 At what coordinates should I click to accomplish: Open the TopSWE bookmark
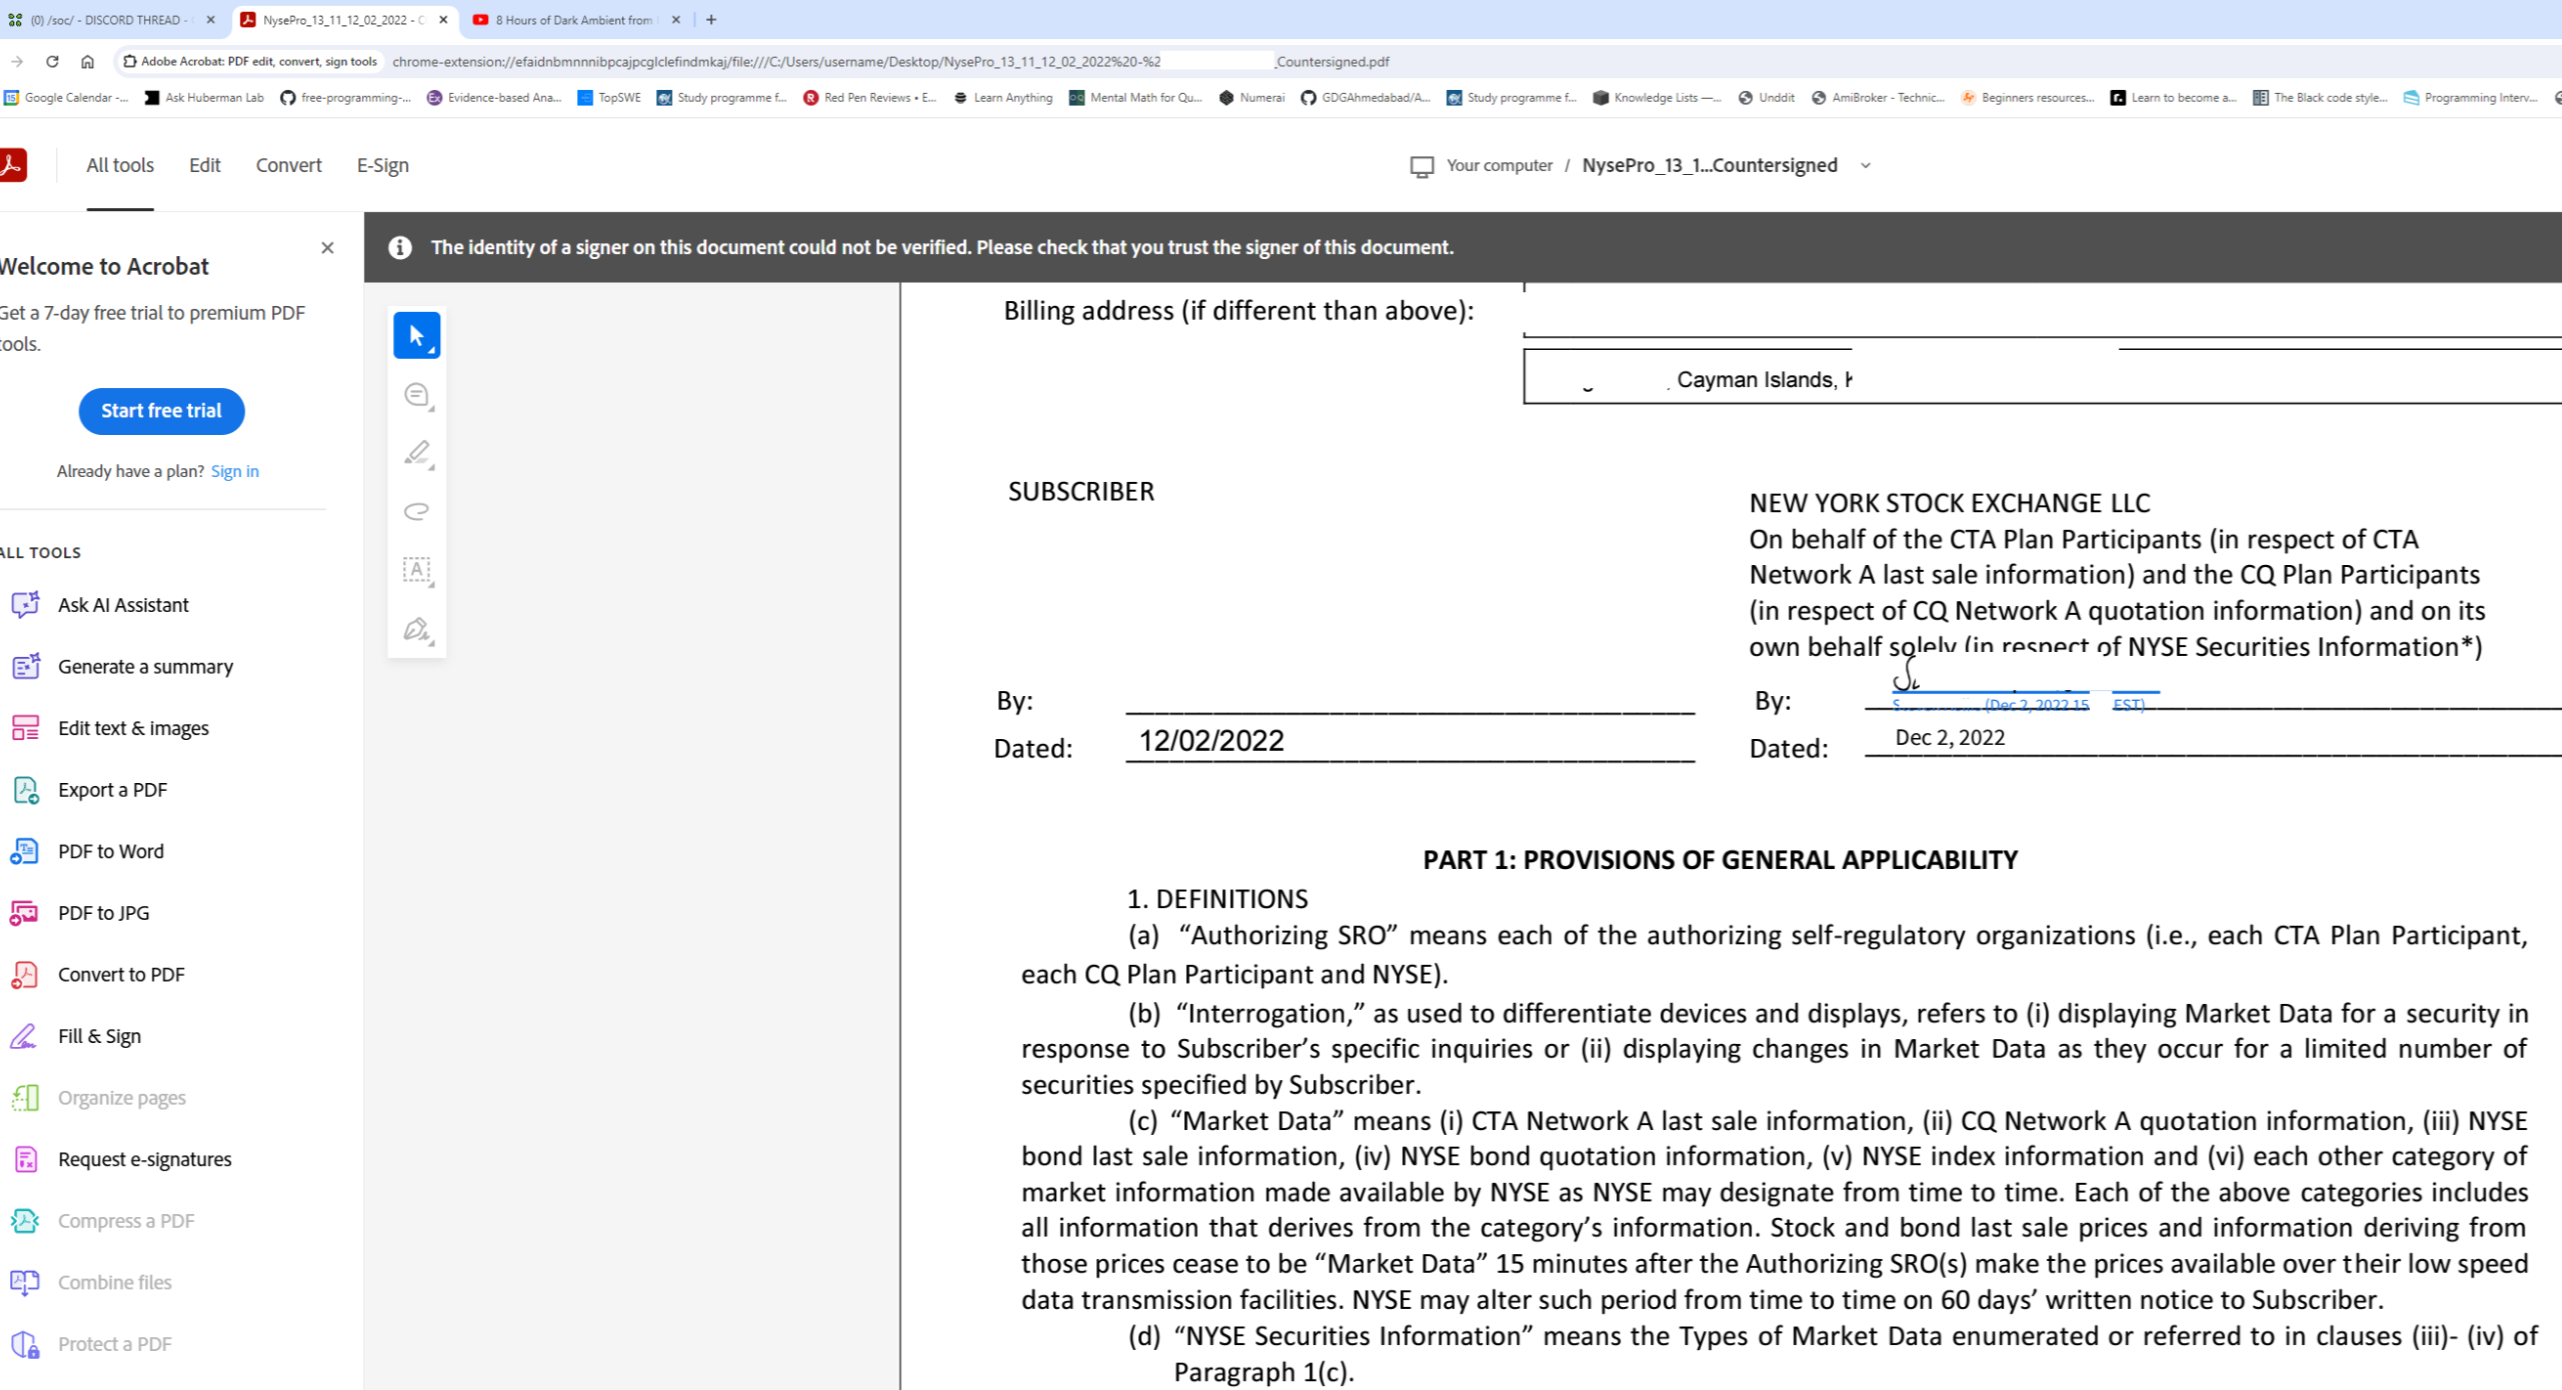609,98
